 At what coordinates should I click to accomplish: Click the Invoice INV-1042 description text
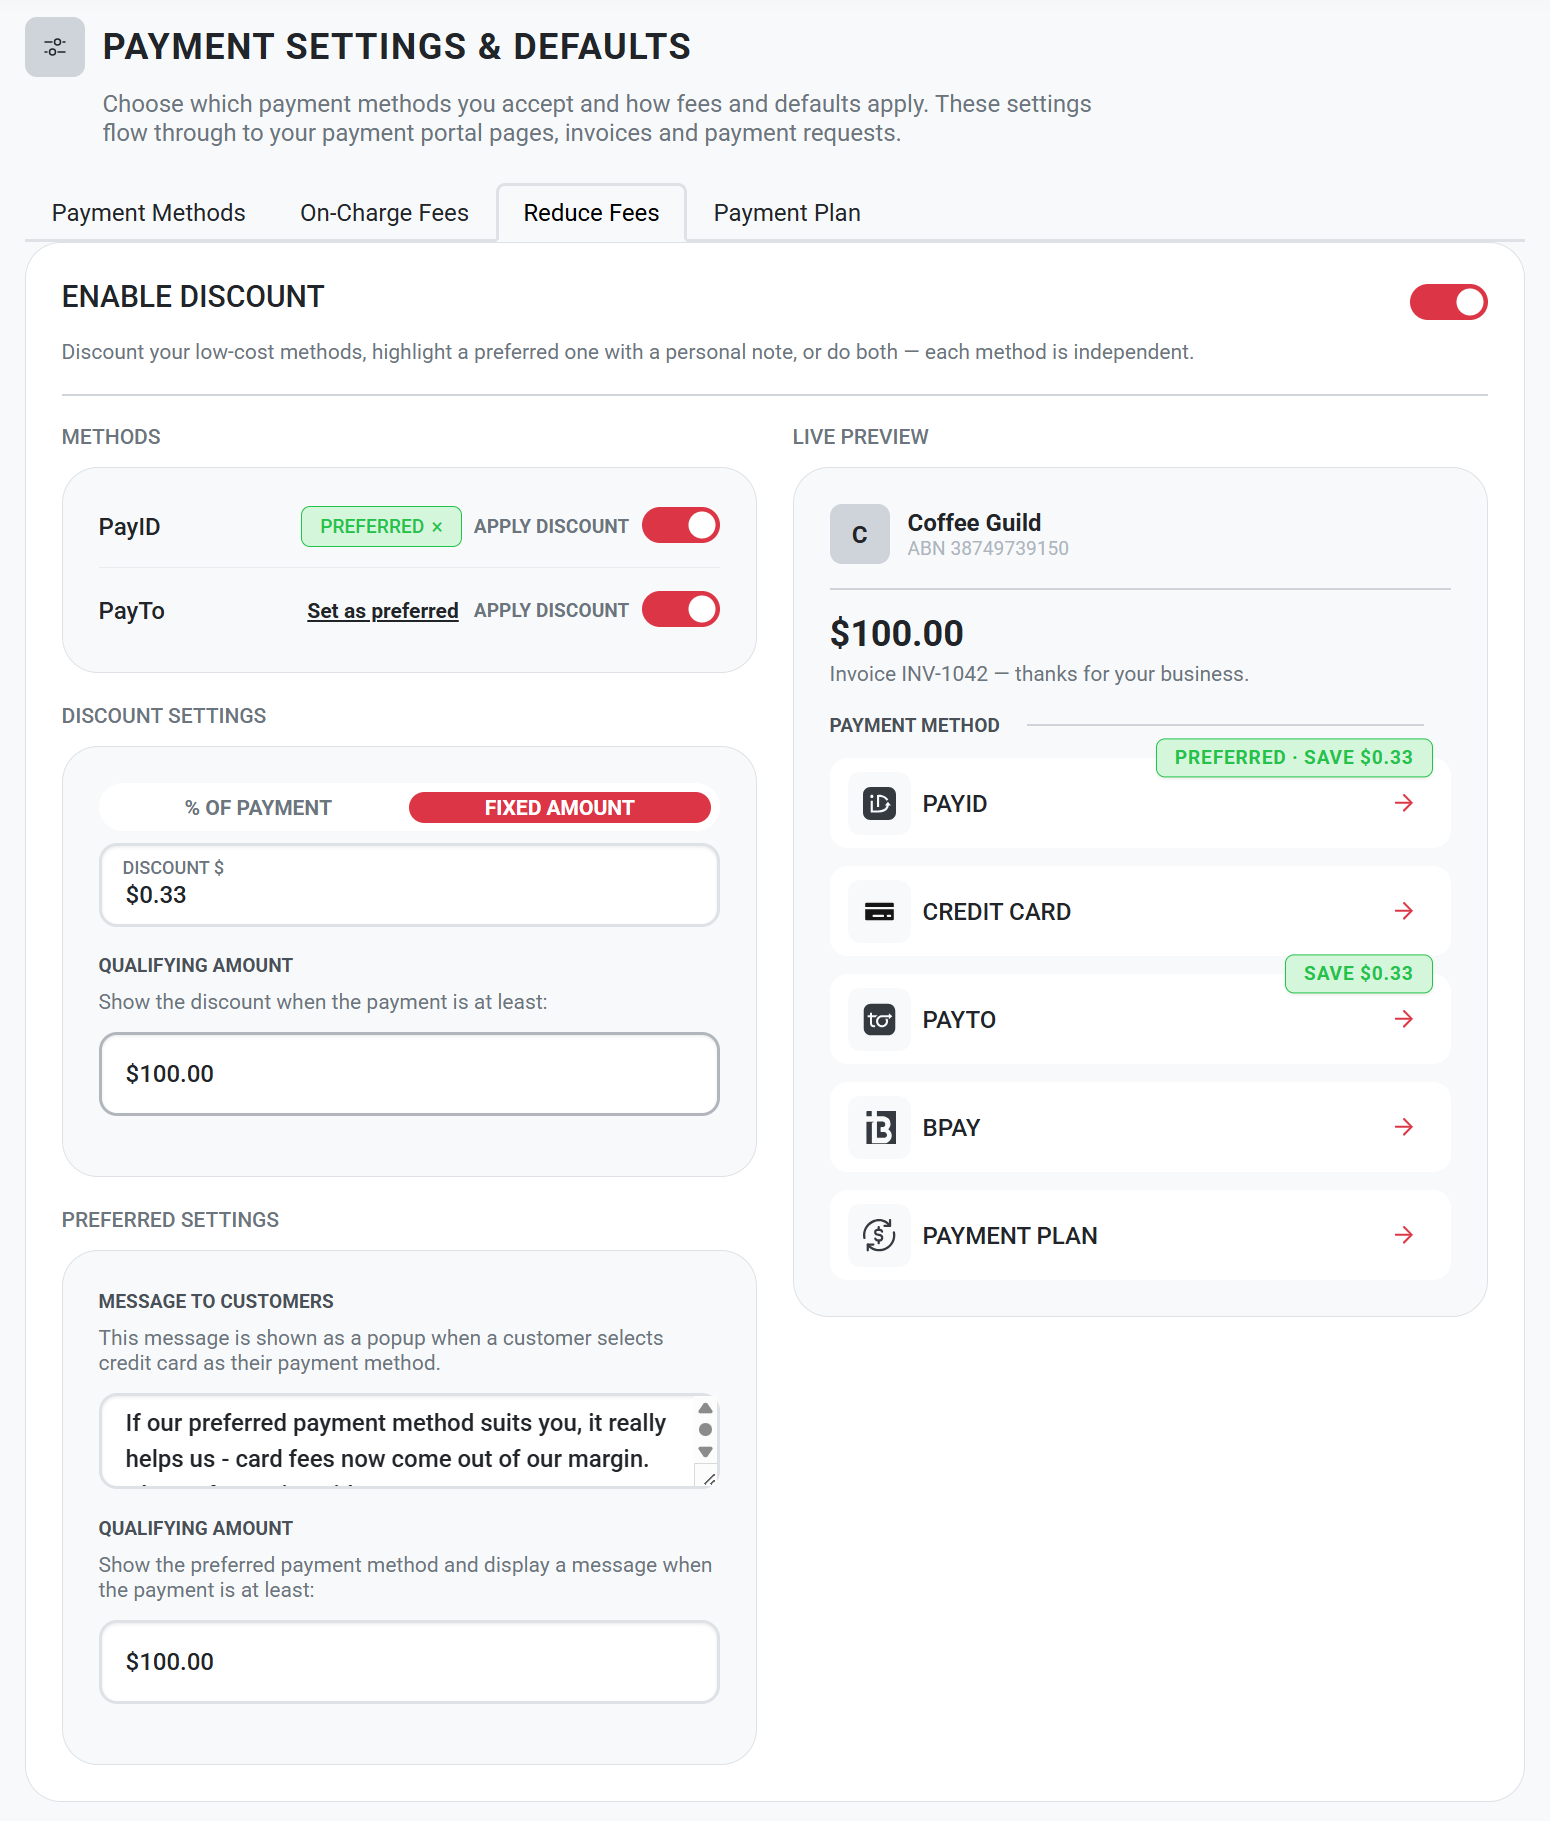[x=1039, y=674]
